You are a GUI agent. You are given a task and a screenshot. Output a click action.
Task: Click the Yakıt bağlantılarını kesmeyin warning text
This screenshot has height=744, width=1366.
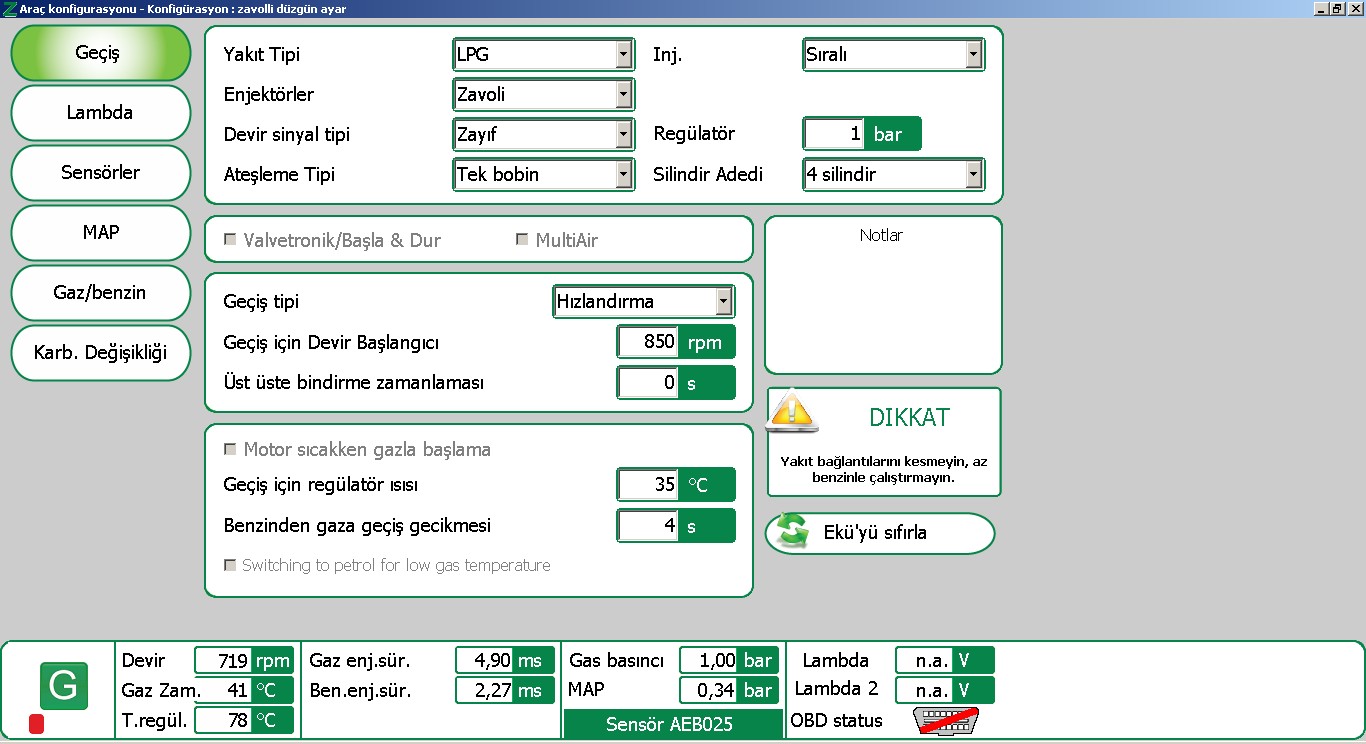[883, 470]
